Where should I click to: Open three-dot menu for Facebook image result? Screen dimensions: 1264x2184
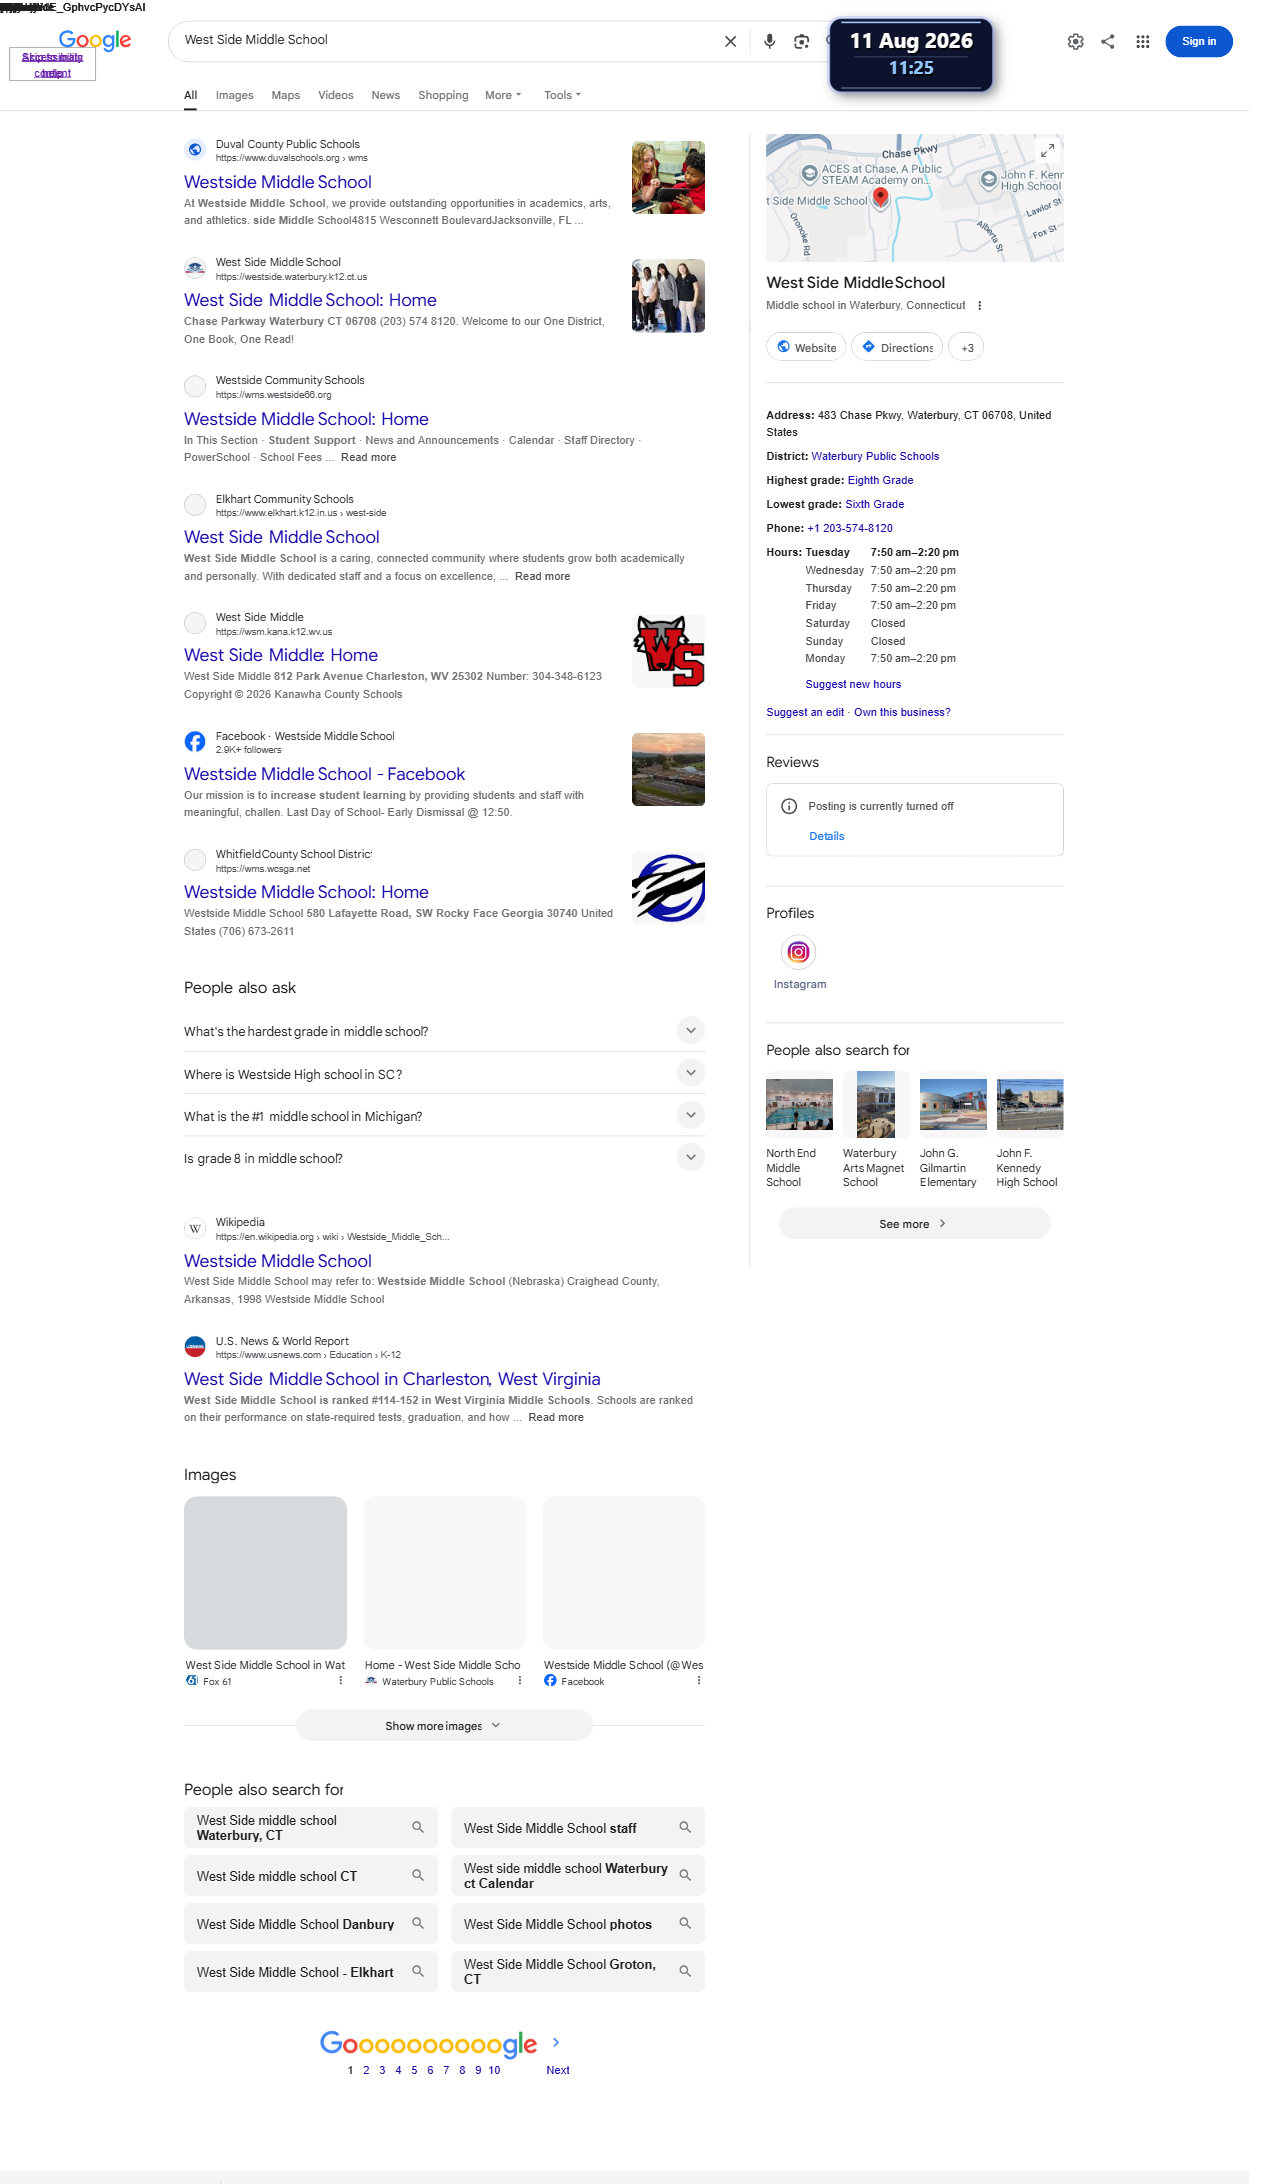(699, 1681)
